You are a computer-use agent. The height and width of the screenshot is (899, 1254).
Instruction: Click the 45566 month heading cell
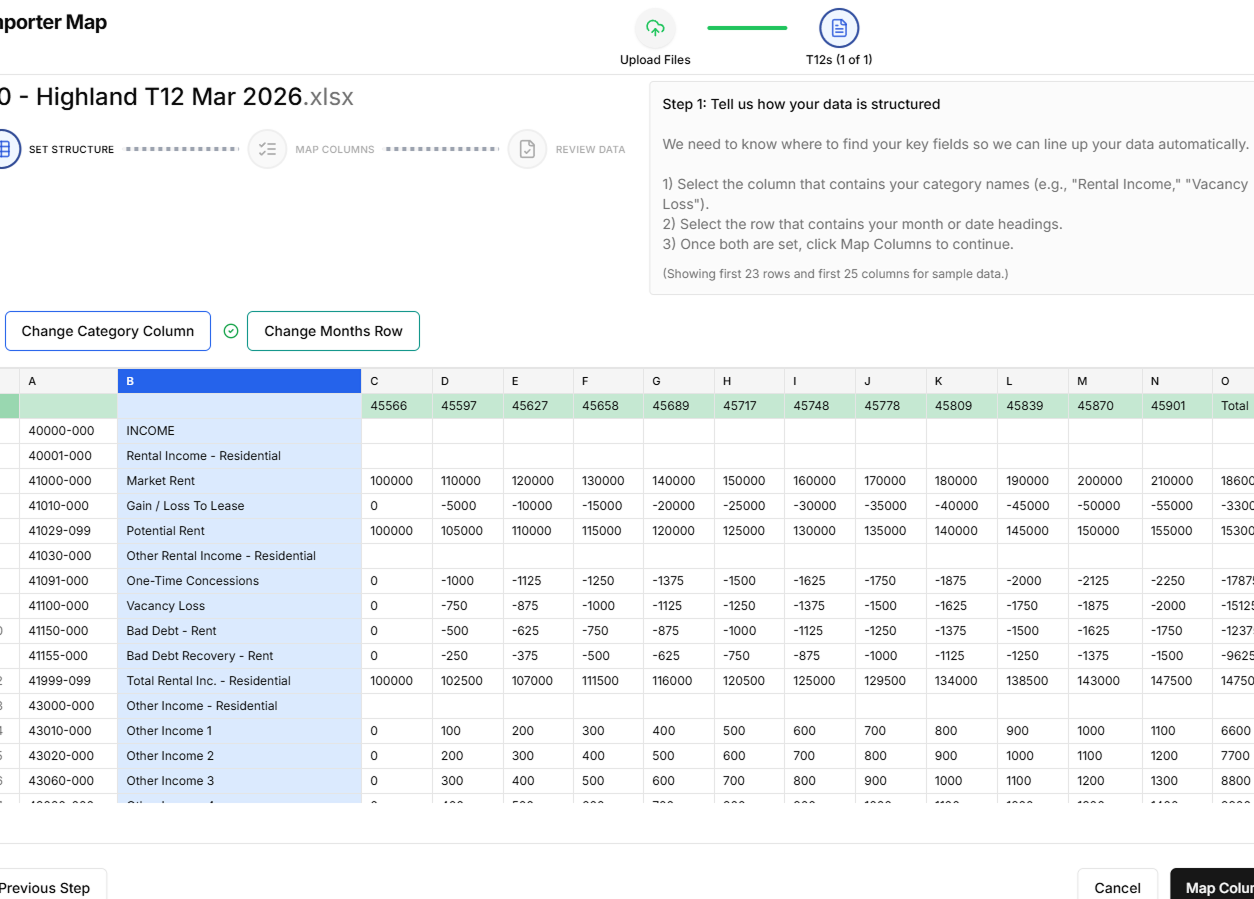coord(396,406)
